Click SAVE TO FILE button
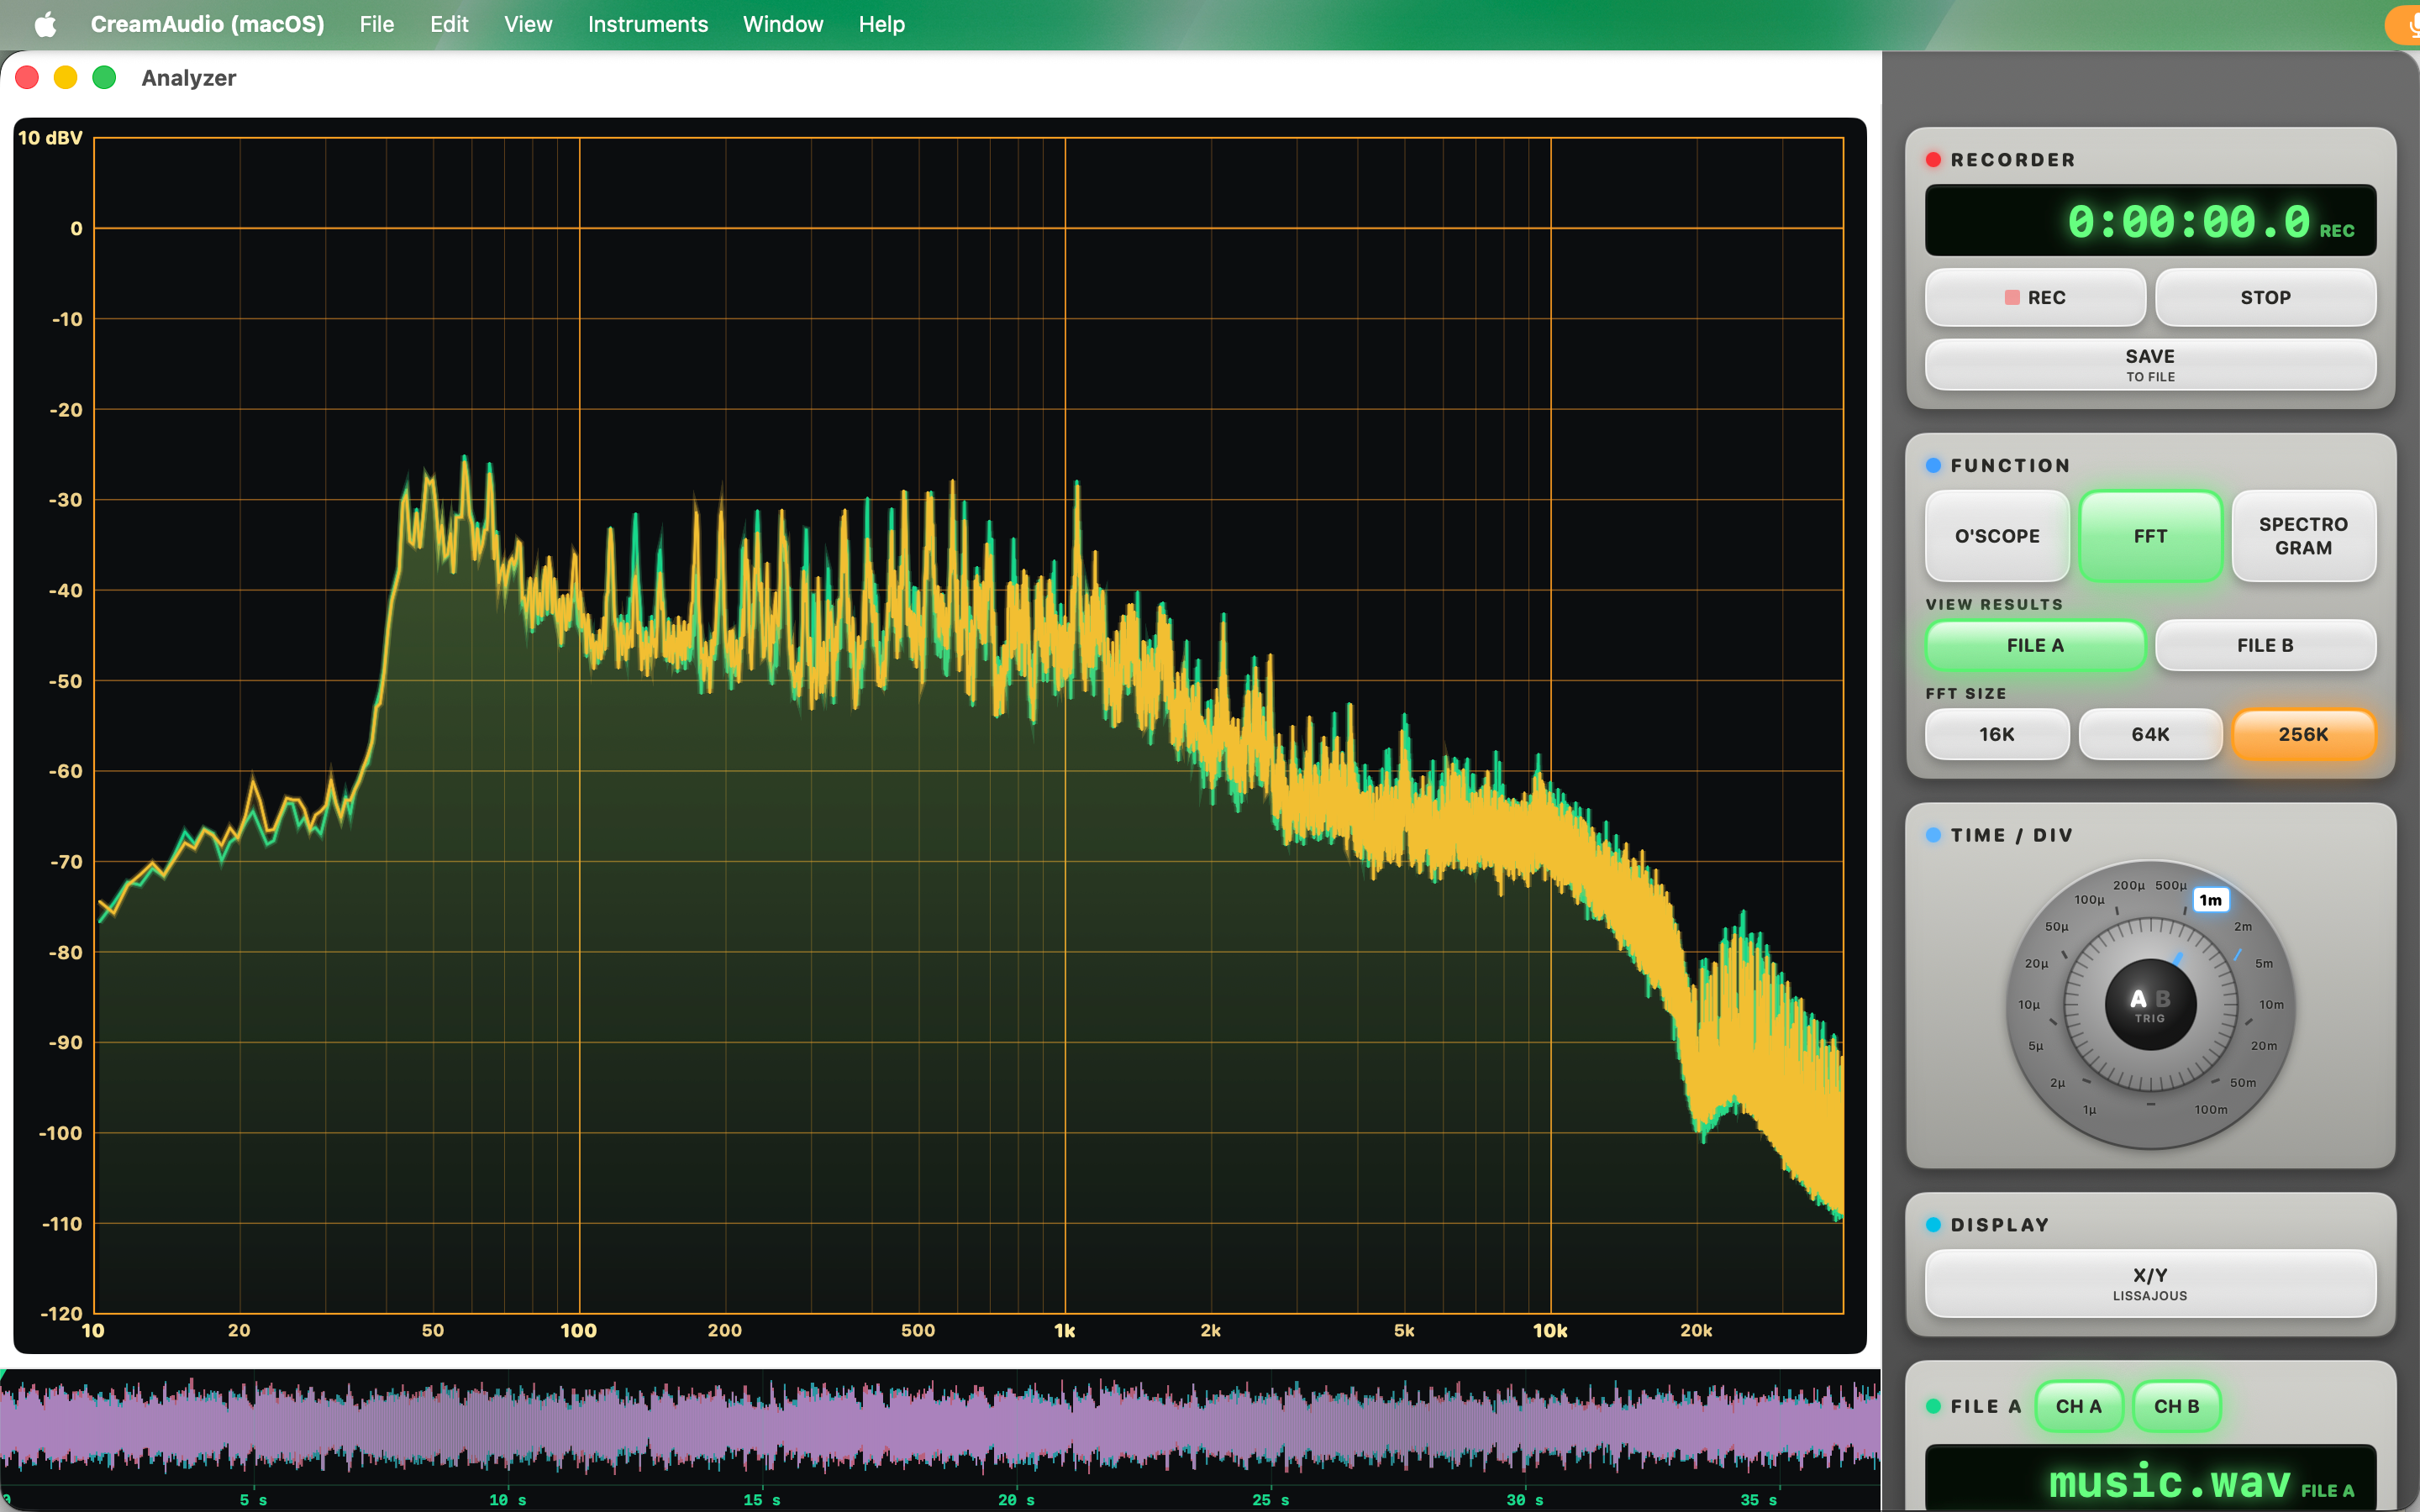Image resolution: width=2420 pixels, height=1512 pixels. (x=2150, y=365)
